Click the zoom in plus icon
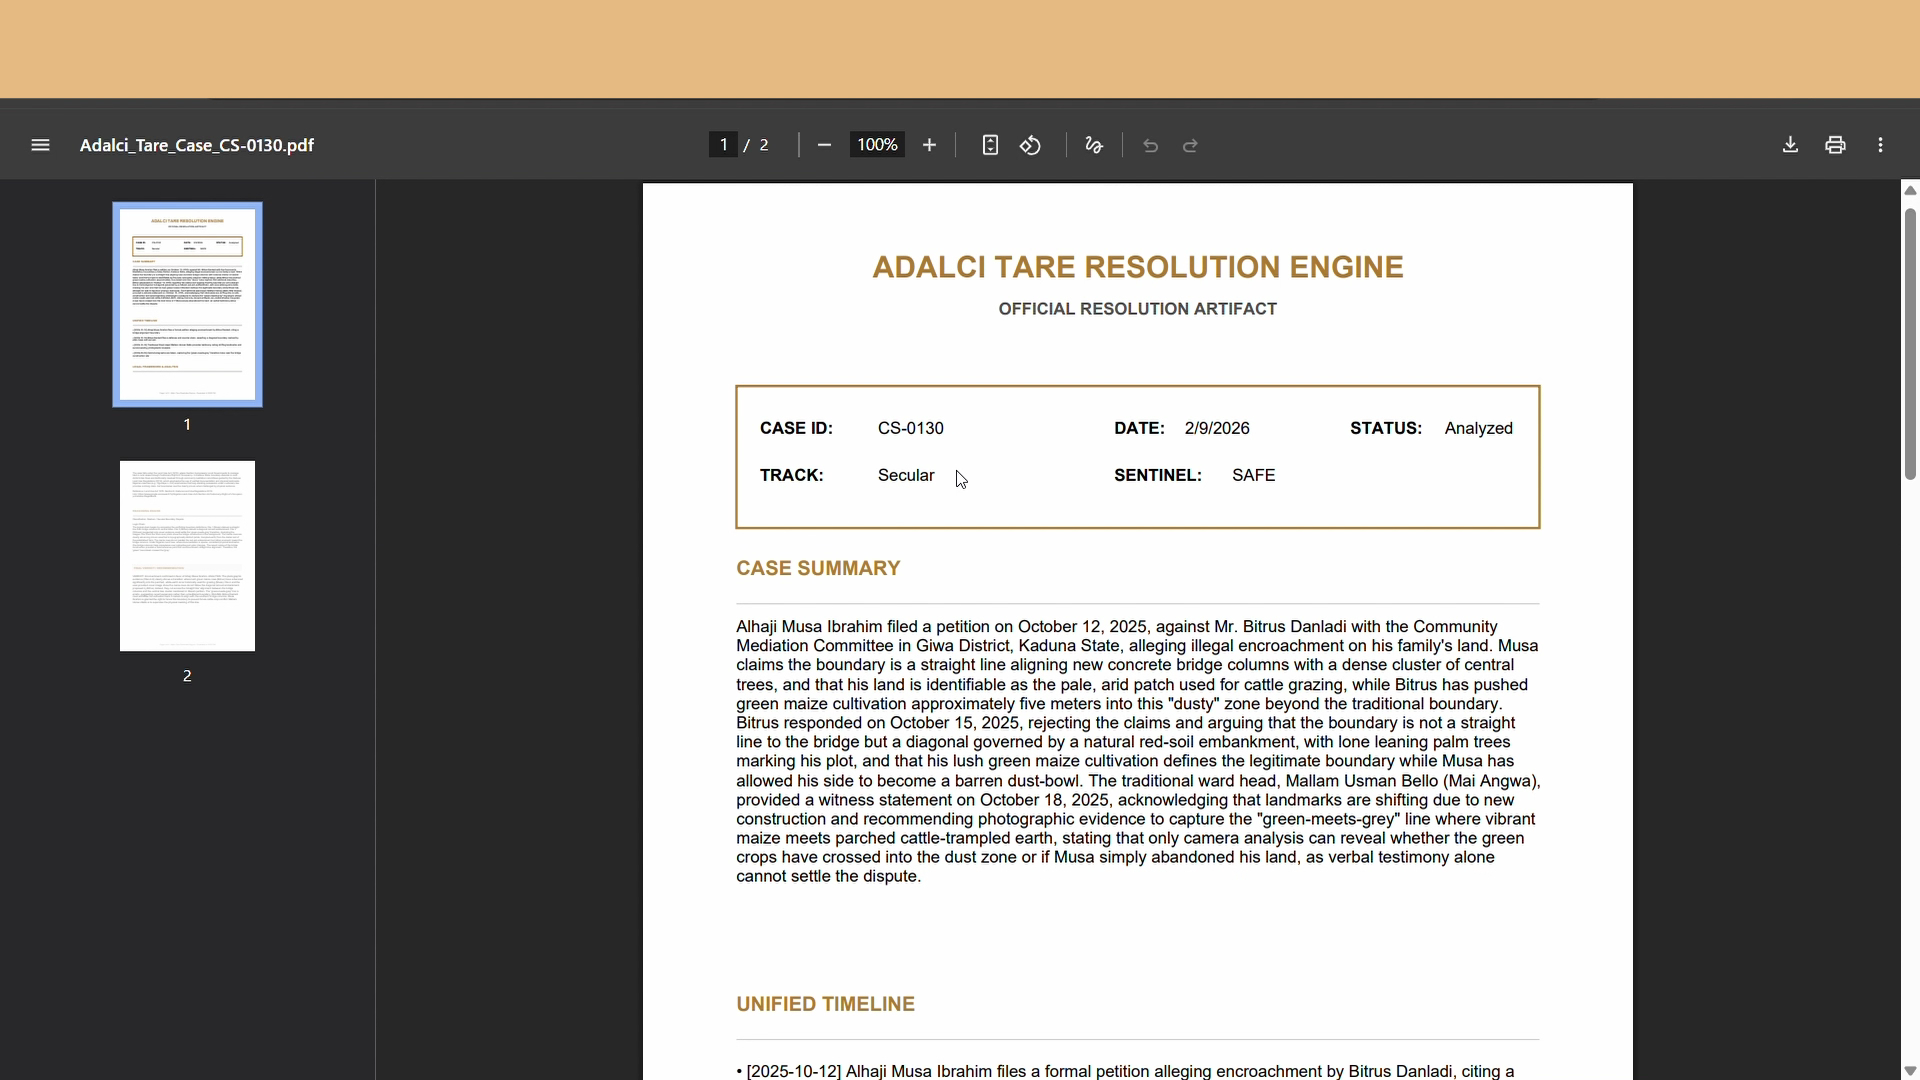1920x1080 pixels. pos(929,145)
